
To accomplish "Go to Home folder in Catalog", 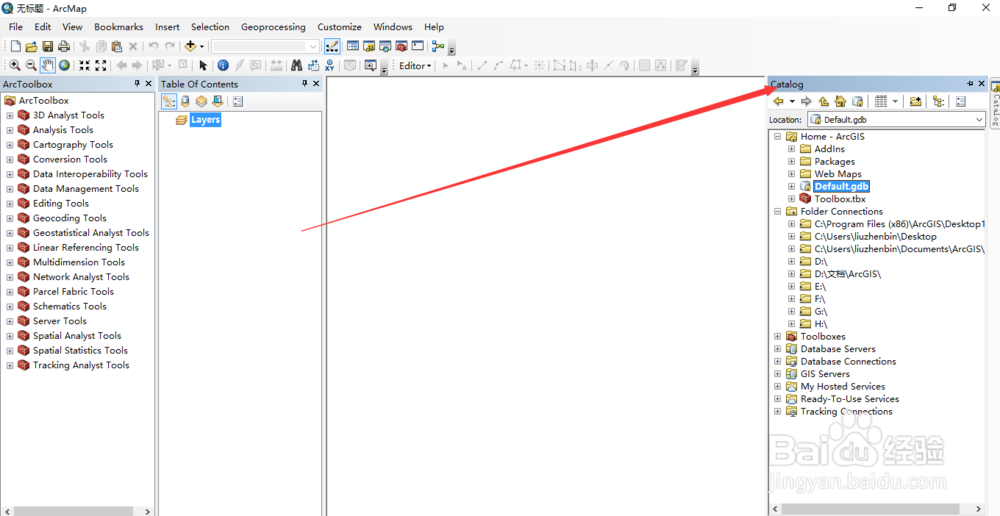I will [x=841, y=101].
